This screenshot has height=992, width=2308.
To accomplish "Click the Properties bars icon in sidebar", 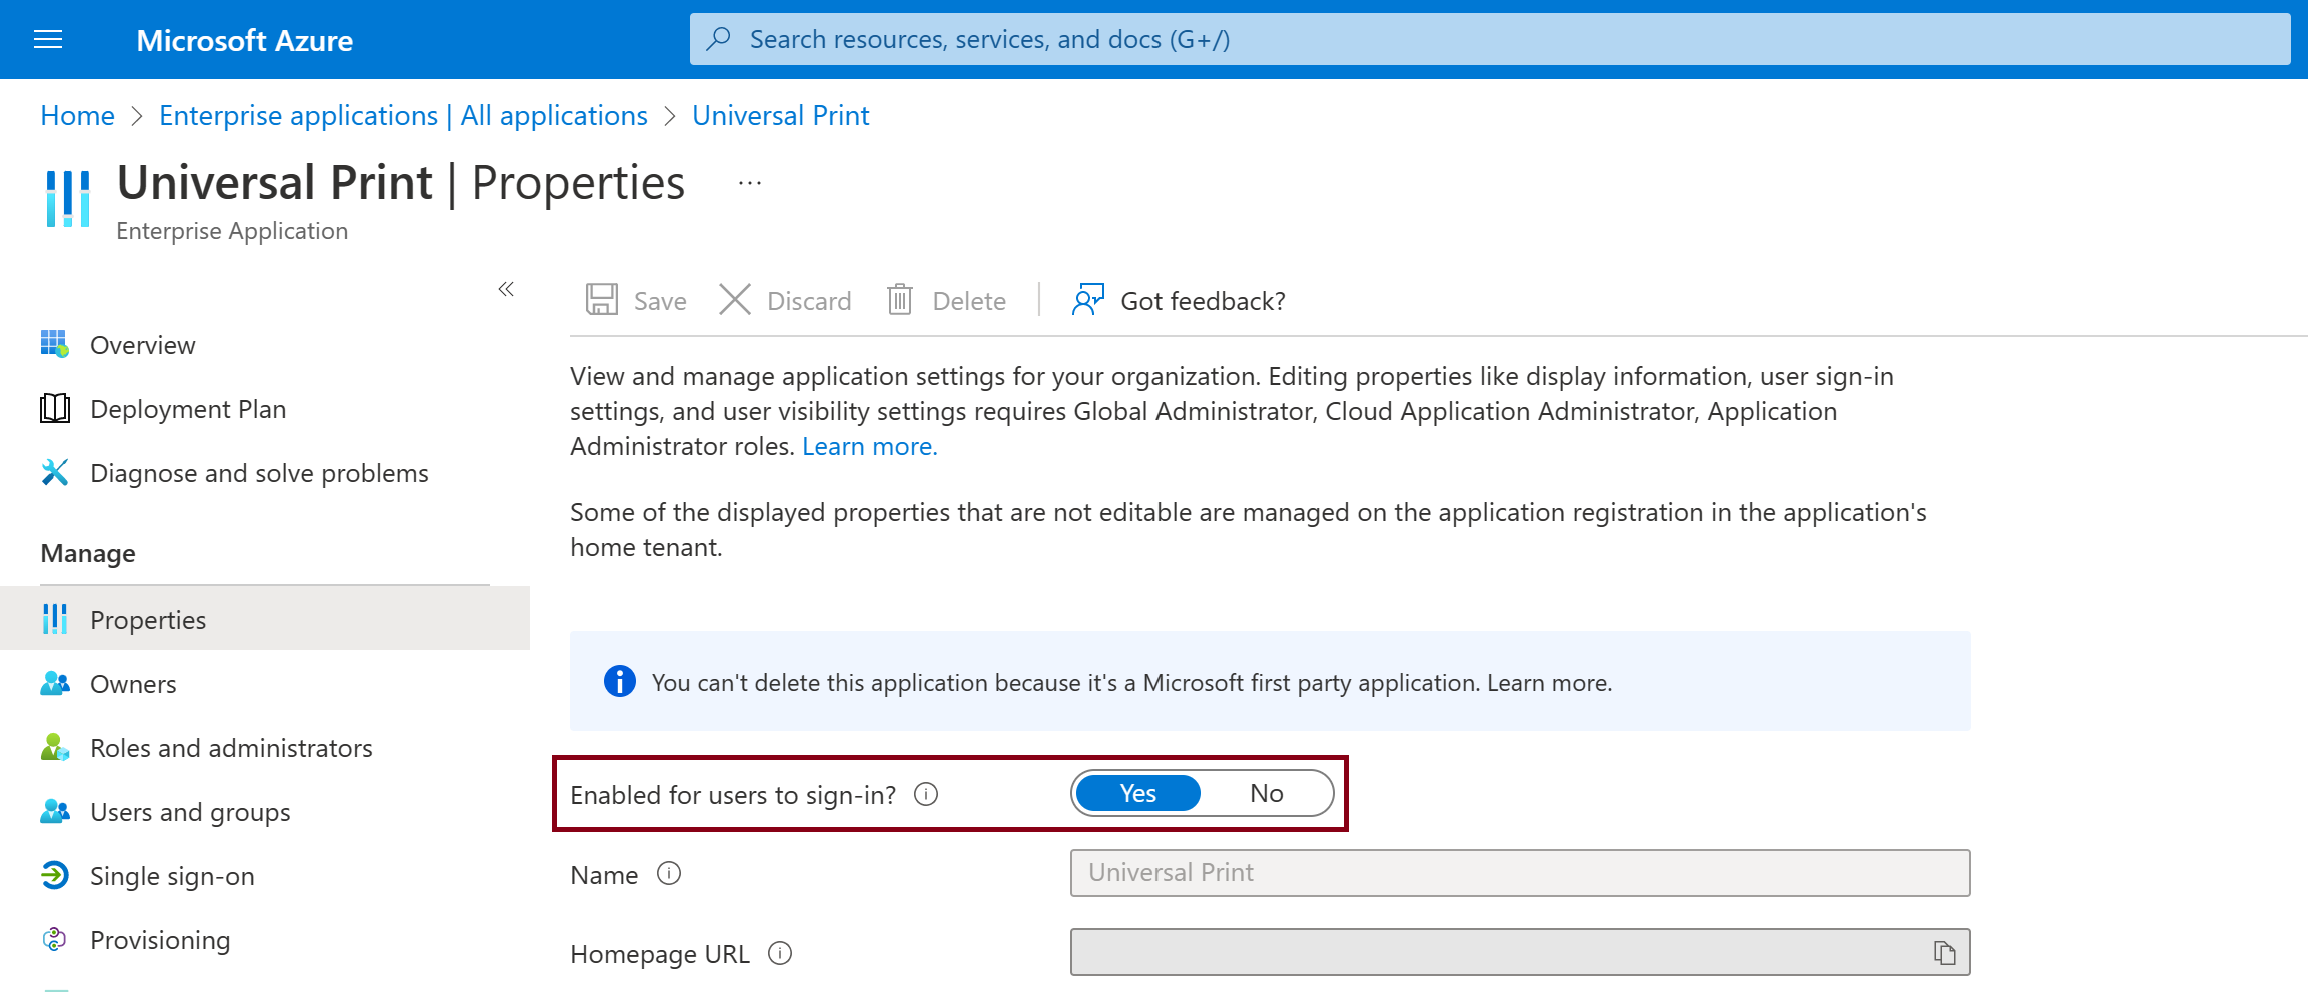I will [55, 619].
